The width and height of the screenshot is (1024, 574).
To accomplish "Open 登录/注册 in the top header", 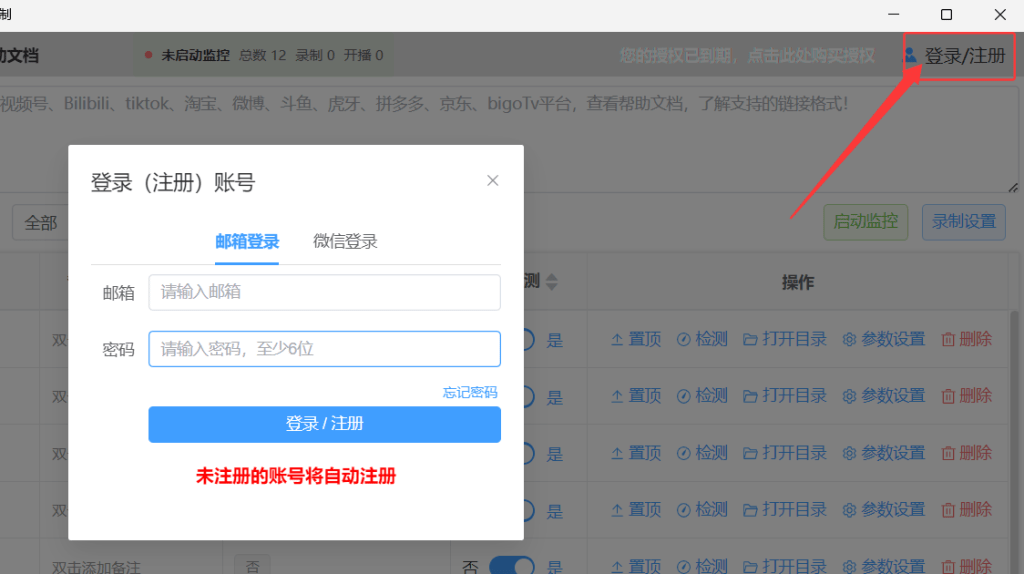I will (x=965, y=56).
